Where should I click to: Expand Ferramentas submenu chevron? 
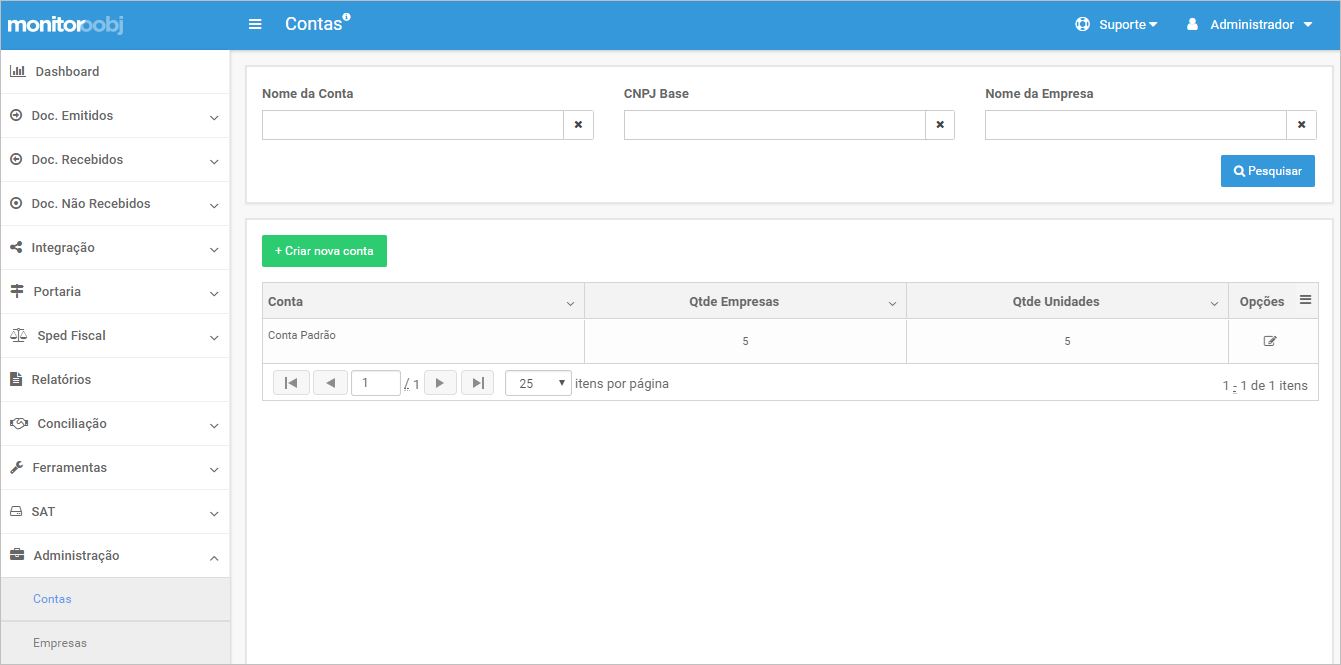(214, 470)
